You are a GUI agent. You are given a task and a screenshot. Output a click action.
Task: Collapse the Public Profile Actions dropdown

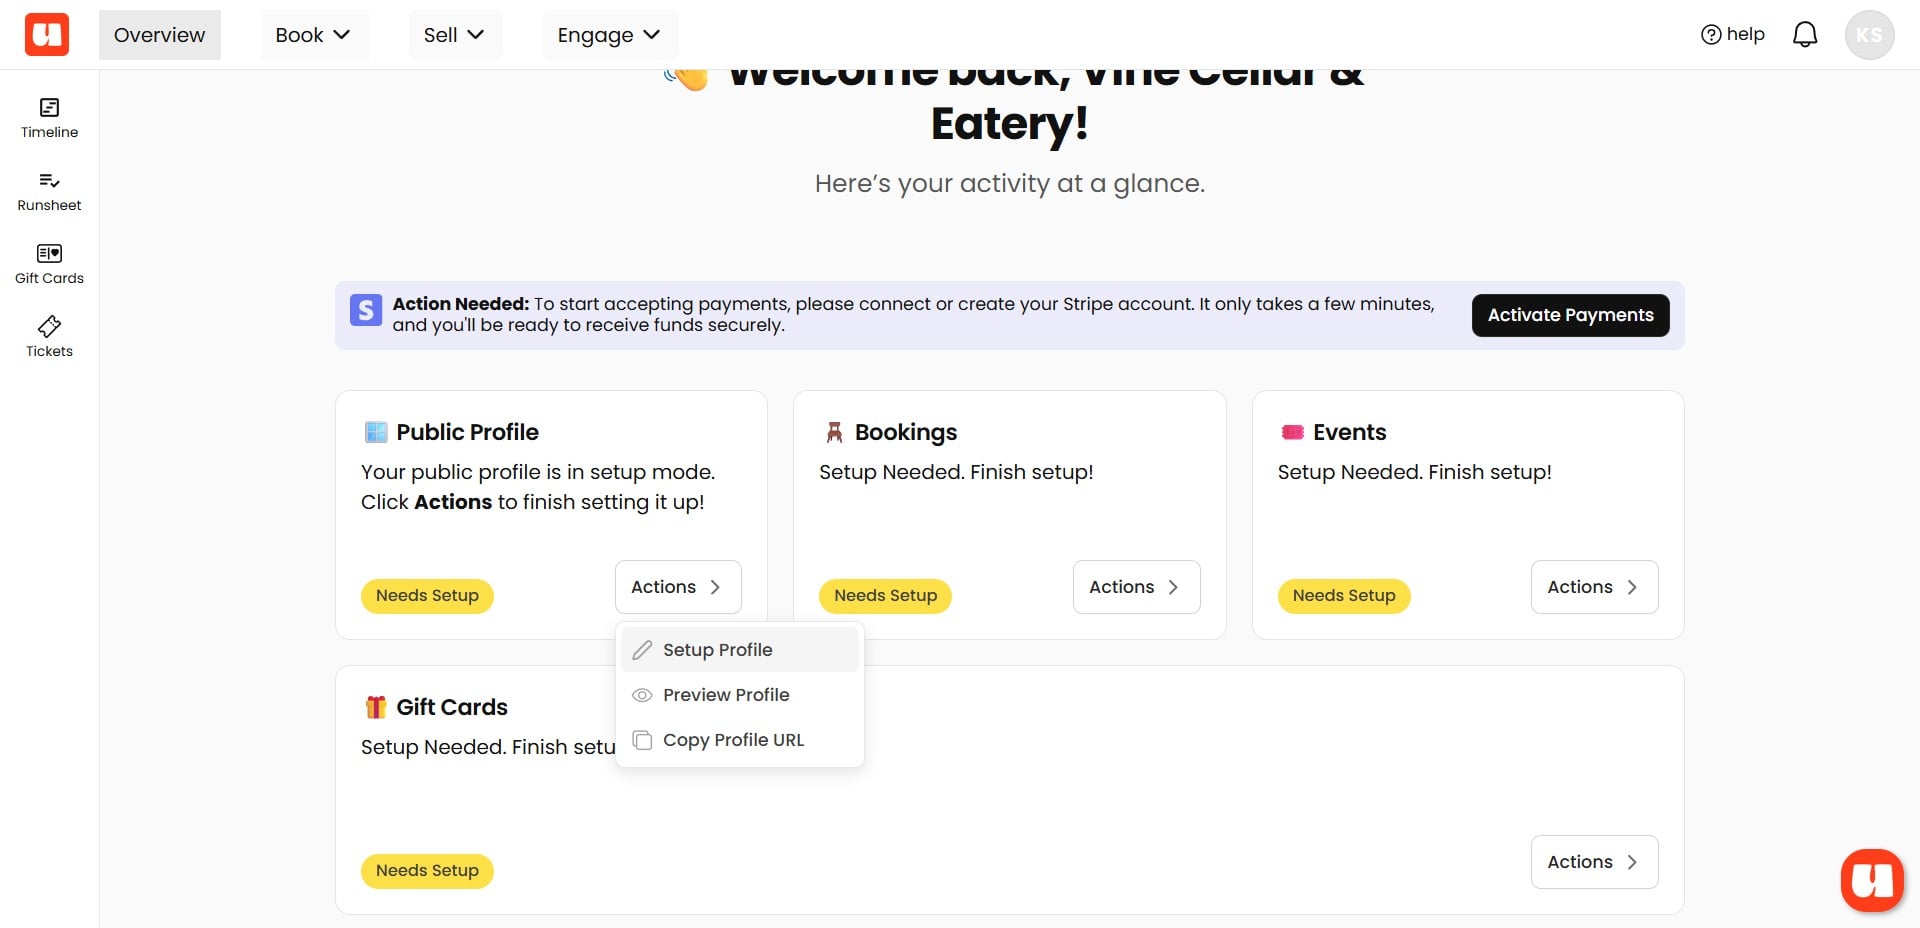[x=678, y=587]
